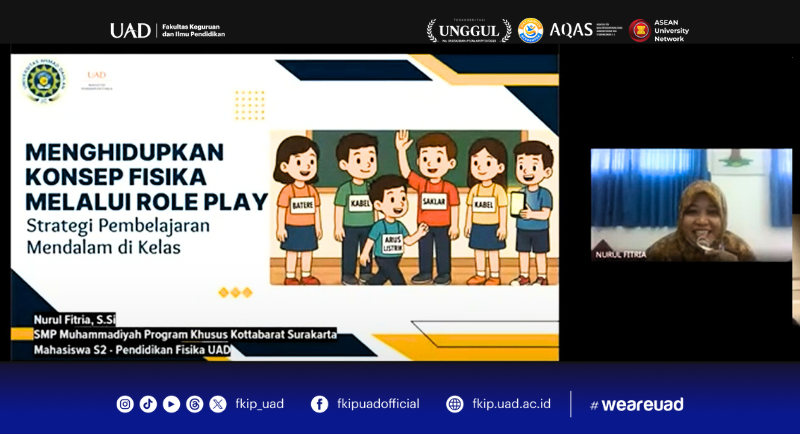Select the Threads icon in footer
Viewport: 800px width, 434px height.
(x=194, y=404)
